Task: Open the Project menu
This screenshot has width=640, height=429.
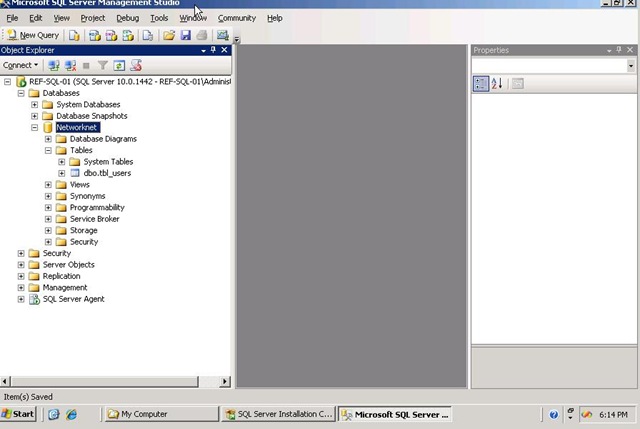Action: [93, 18]
